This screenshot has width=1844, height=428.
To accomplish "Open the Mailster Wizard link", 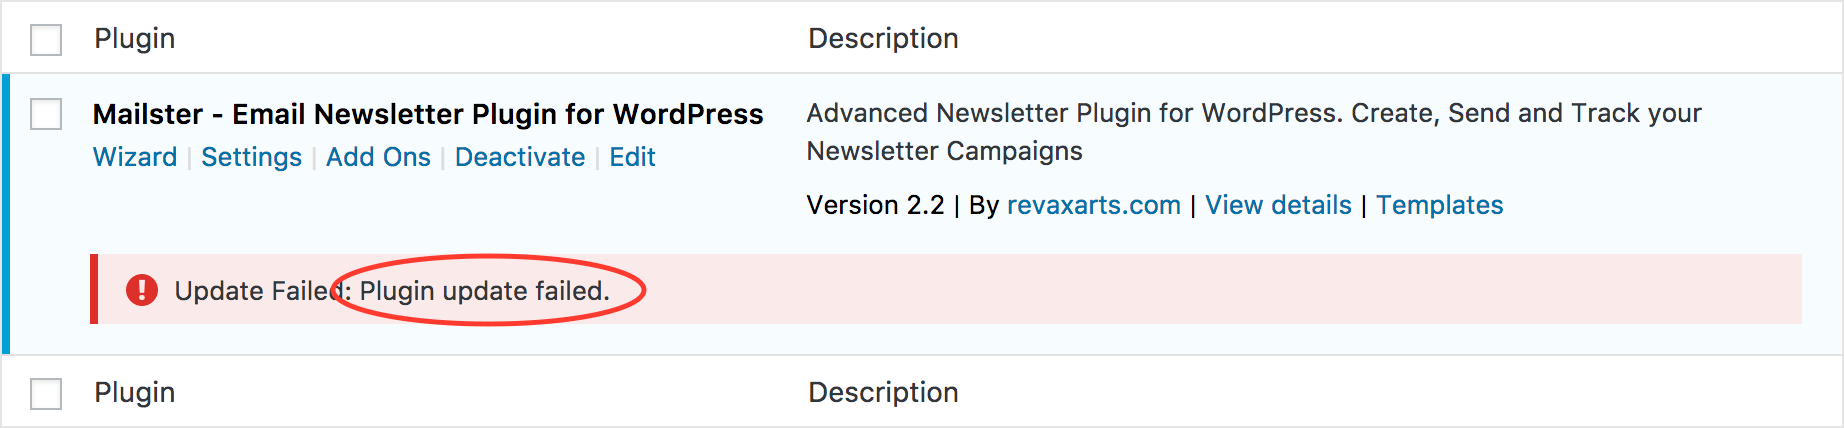I will point(135,157).
